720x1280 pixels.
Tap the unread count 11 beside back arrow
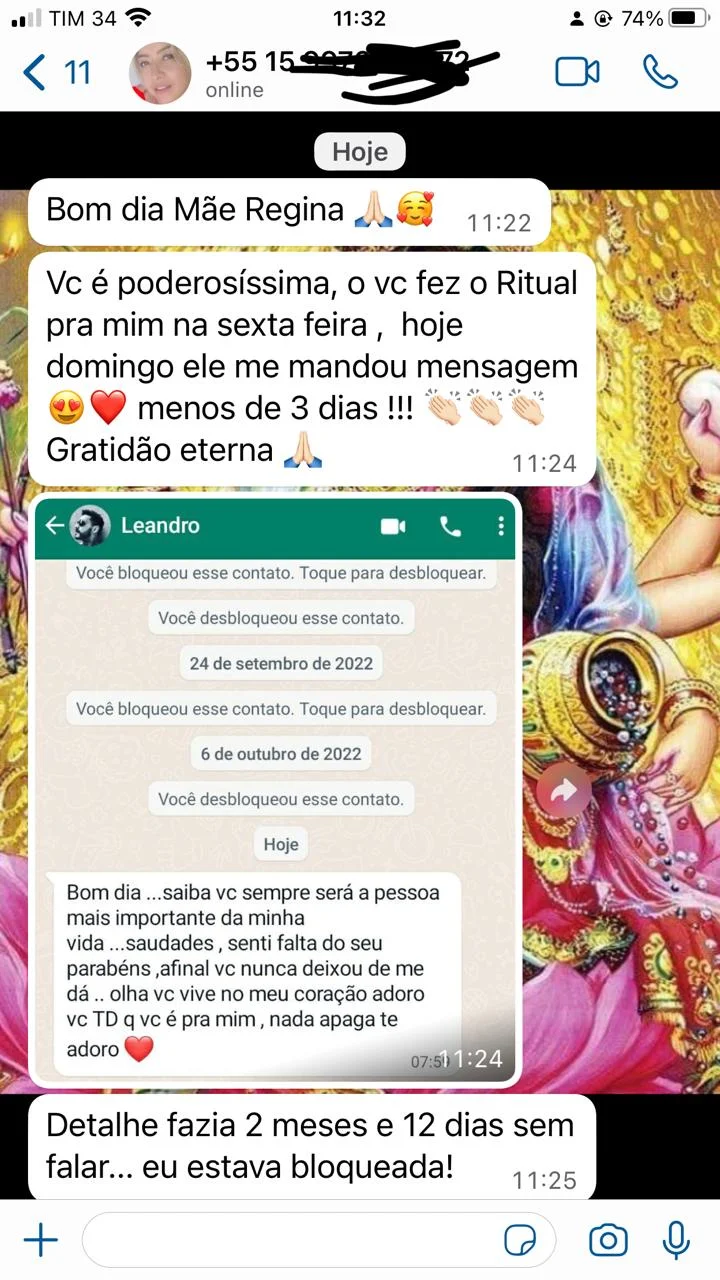point(77,73)
